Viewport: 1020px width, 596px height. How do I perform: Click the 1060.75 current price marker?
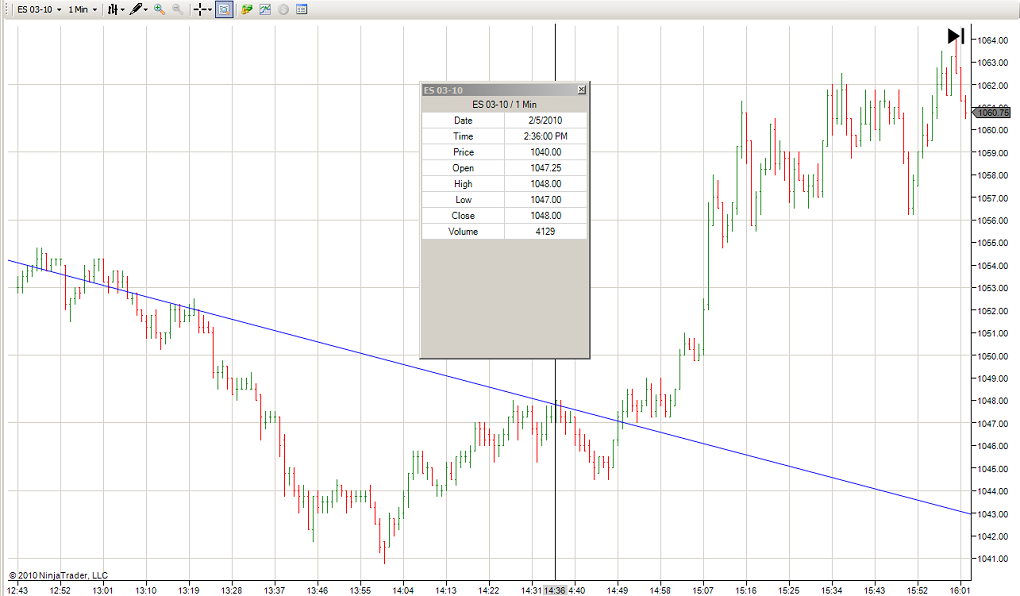(991, 113)
